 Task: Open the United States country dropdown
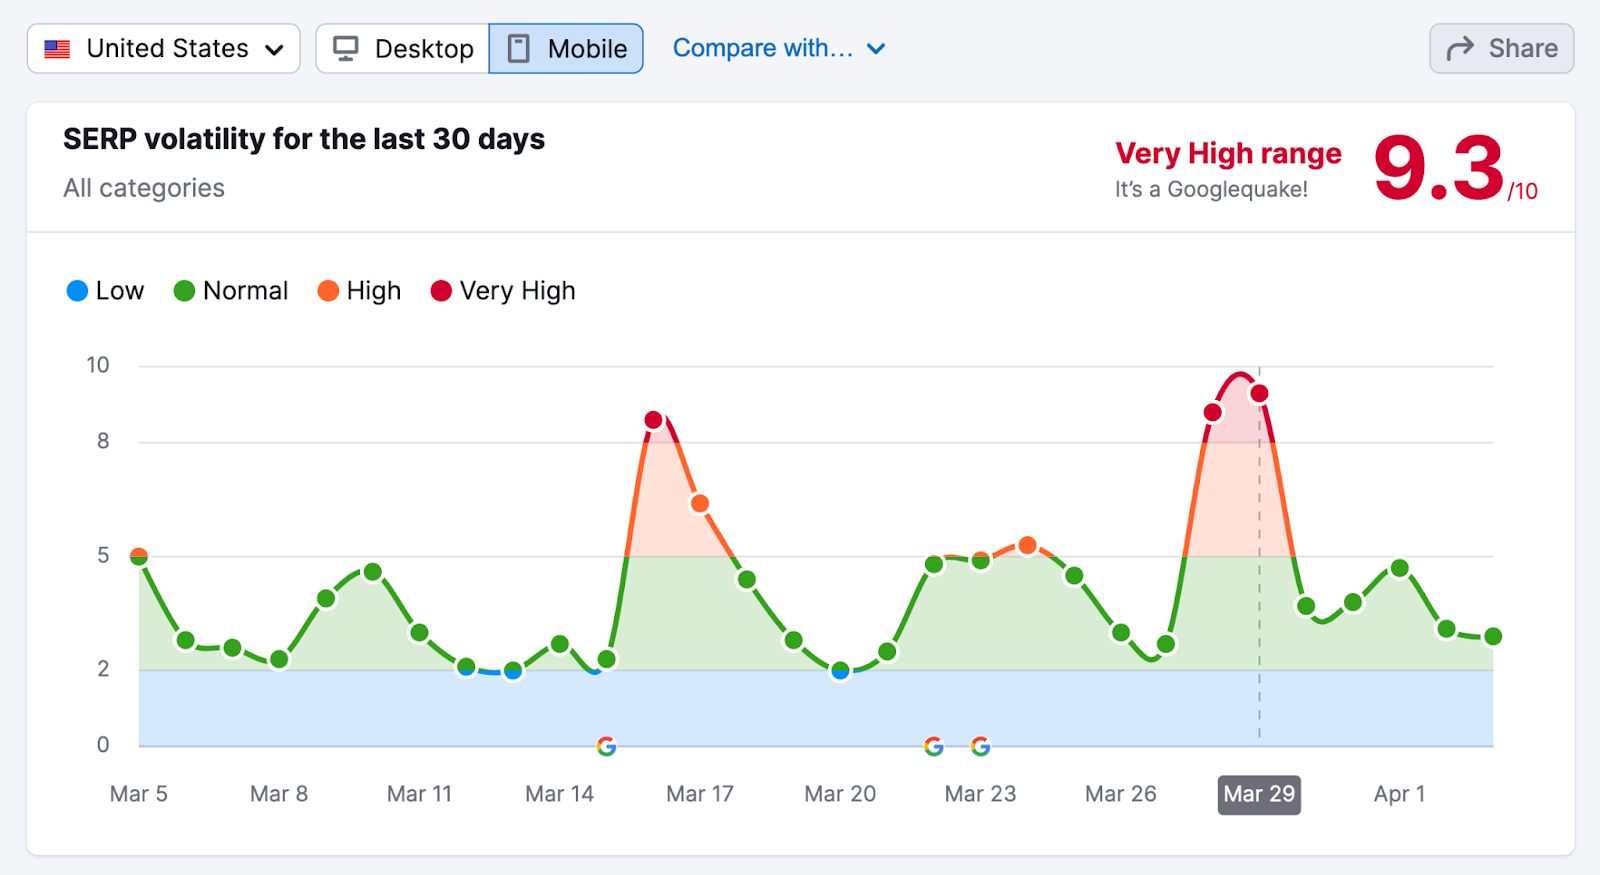point(164,49)
